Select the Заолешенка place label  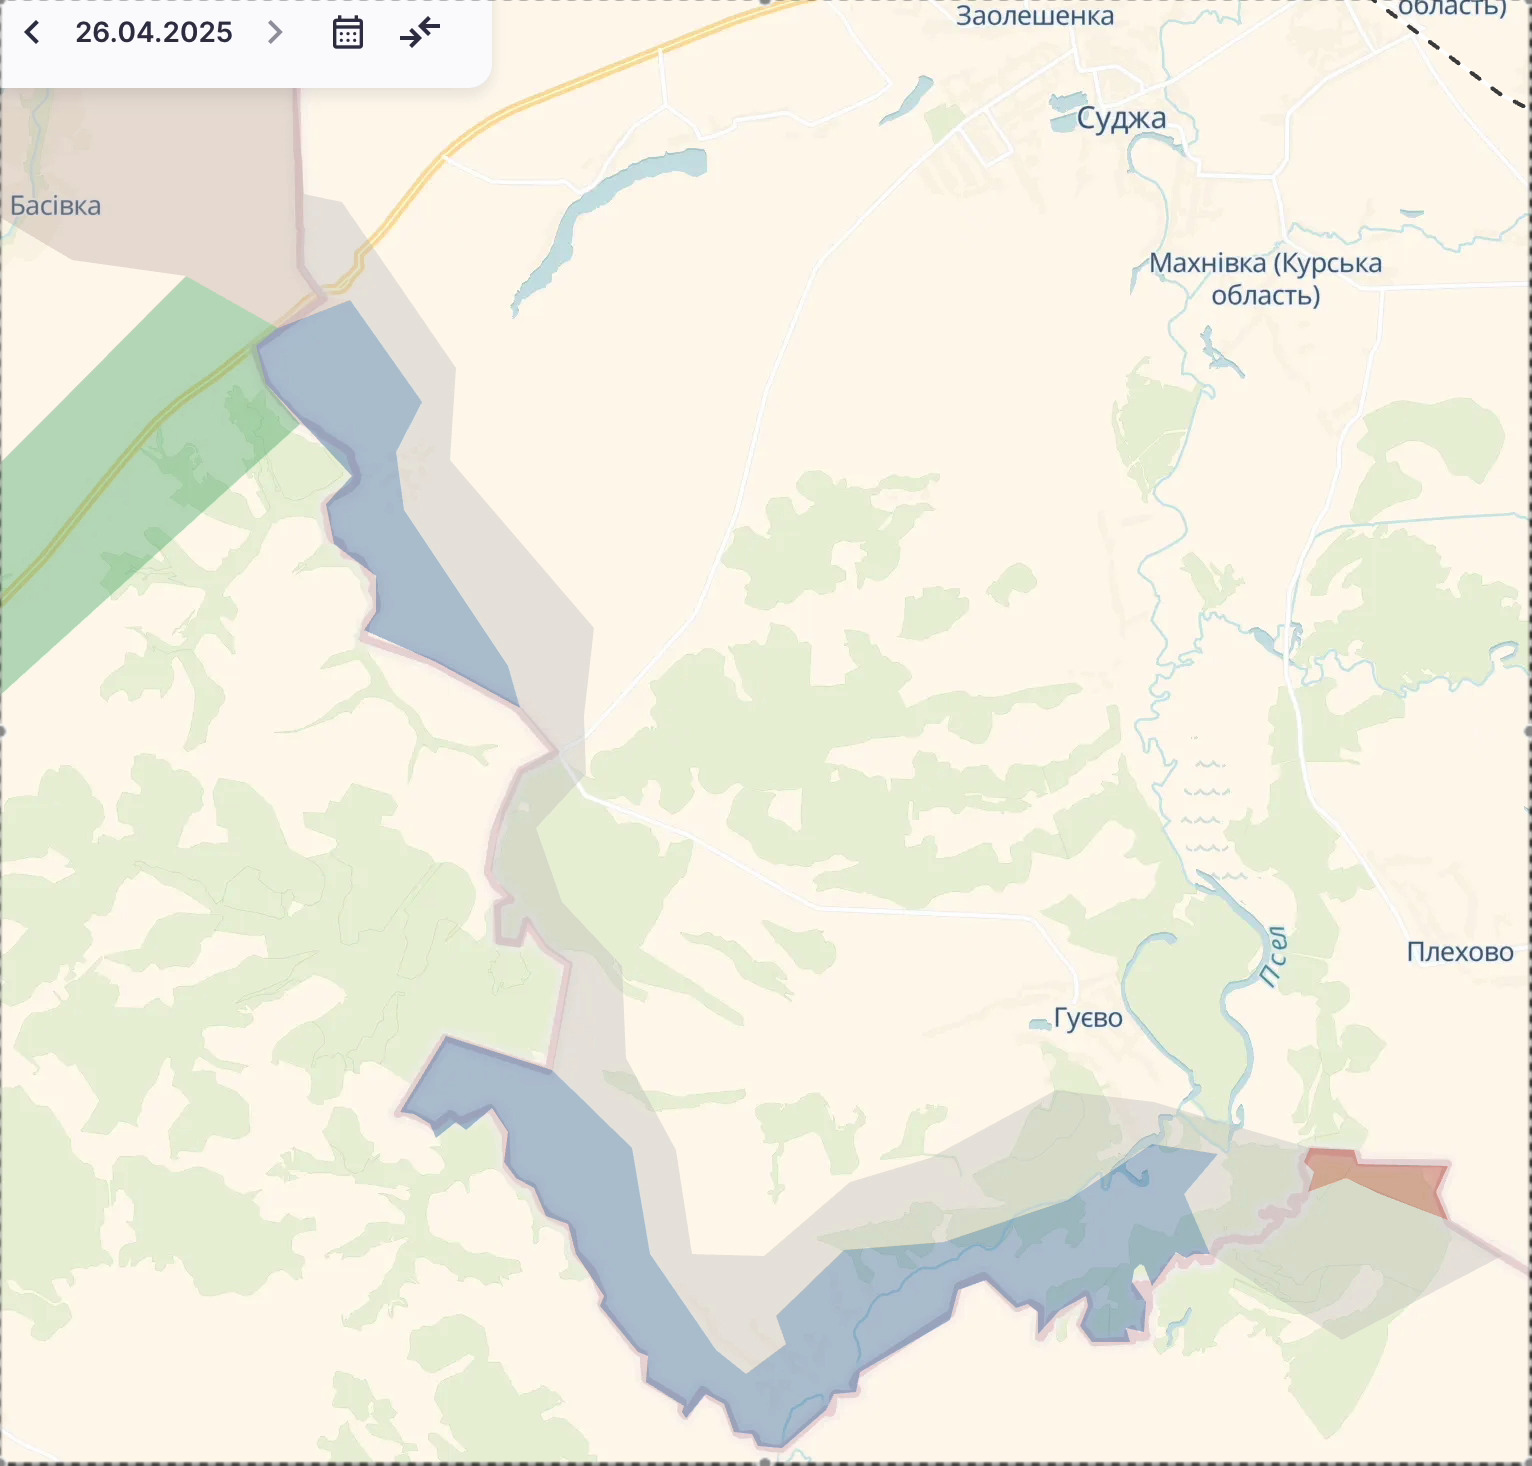(1034, 16)
